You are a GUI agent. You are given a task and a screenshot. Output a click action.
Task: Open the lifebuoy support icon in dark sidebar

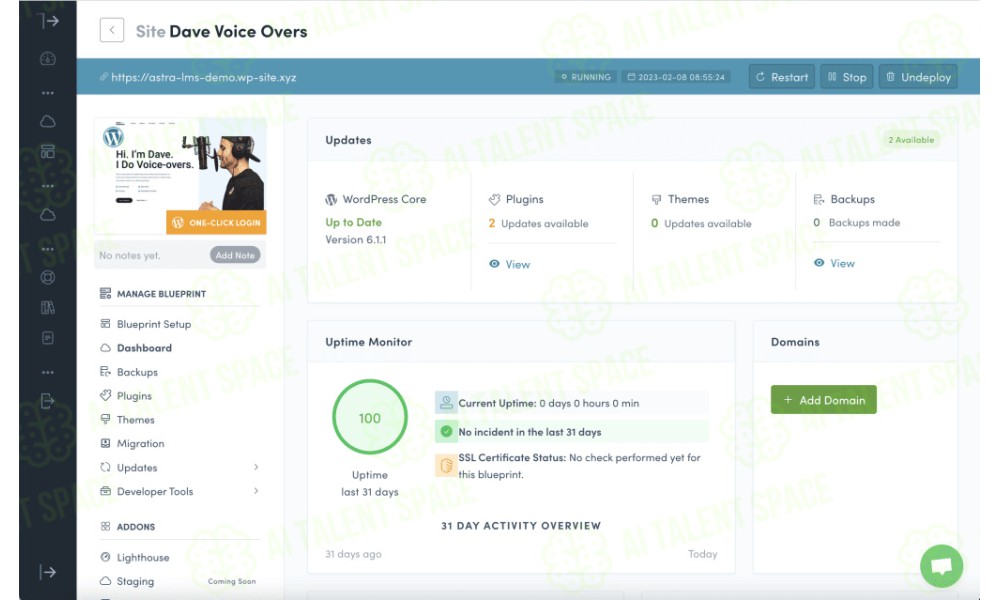pos(48,277)
